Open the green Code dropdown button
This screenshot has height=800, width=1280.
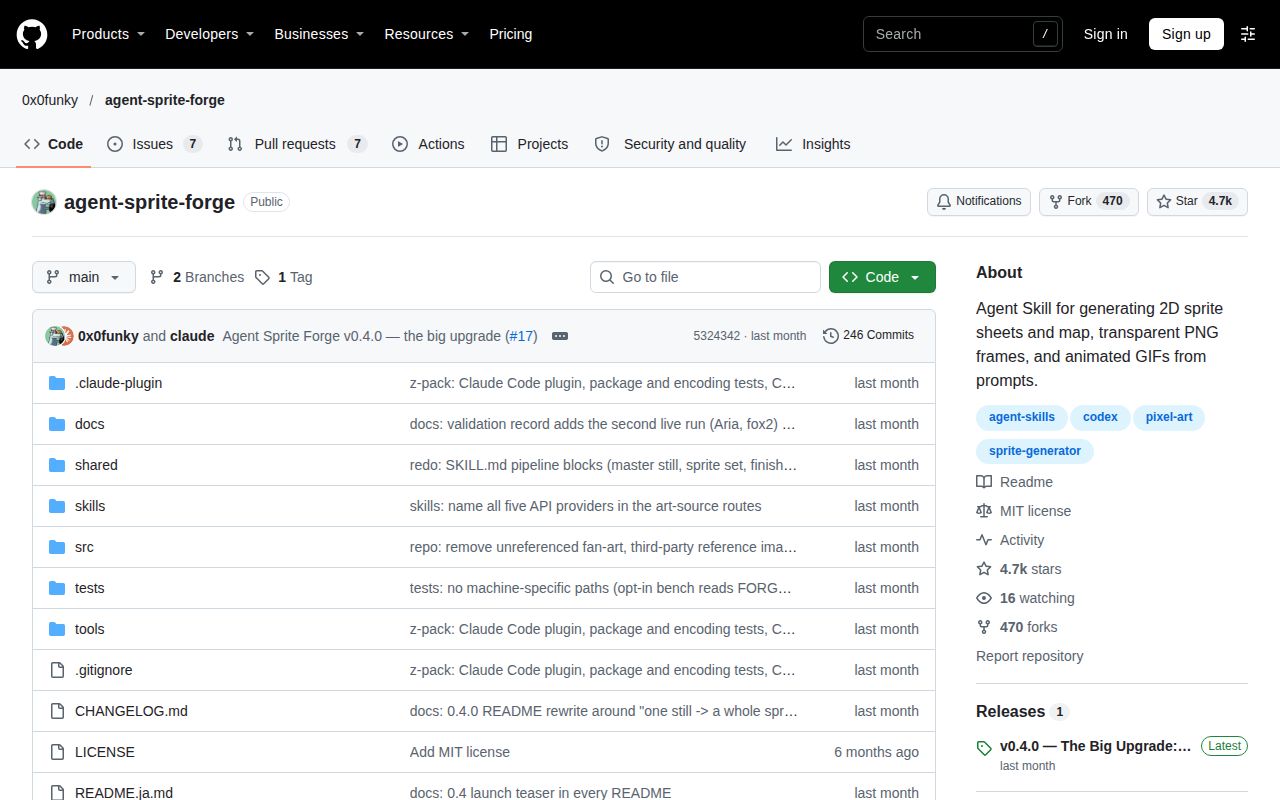click(x=882, y=277)
